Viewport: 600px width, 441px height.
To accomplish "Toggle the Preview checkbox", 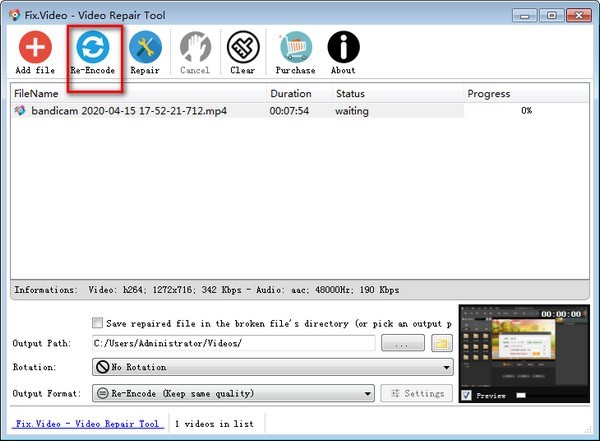I will (466, 395).
